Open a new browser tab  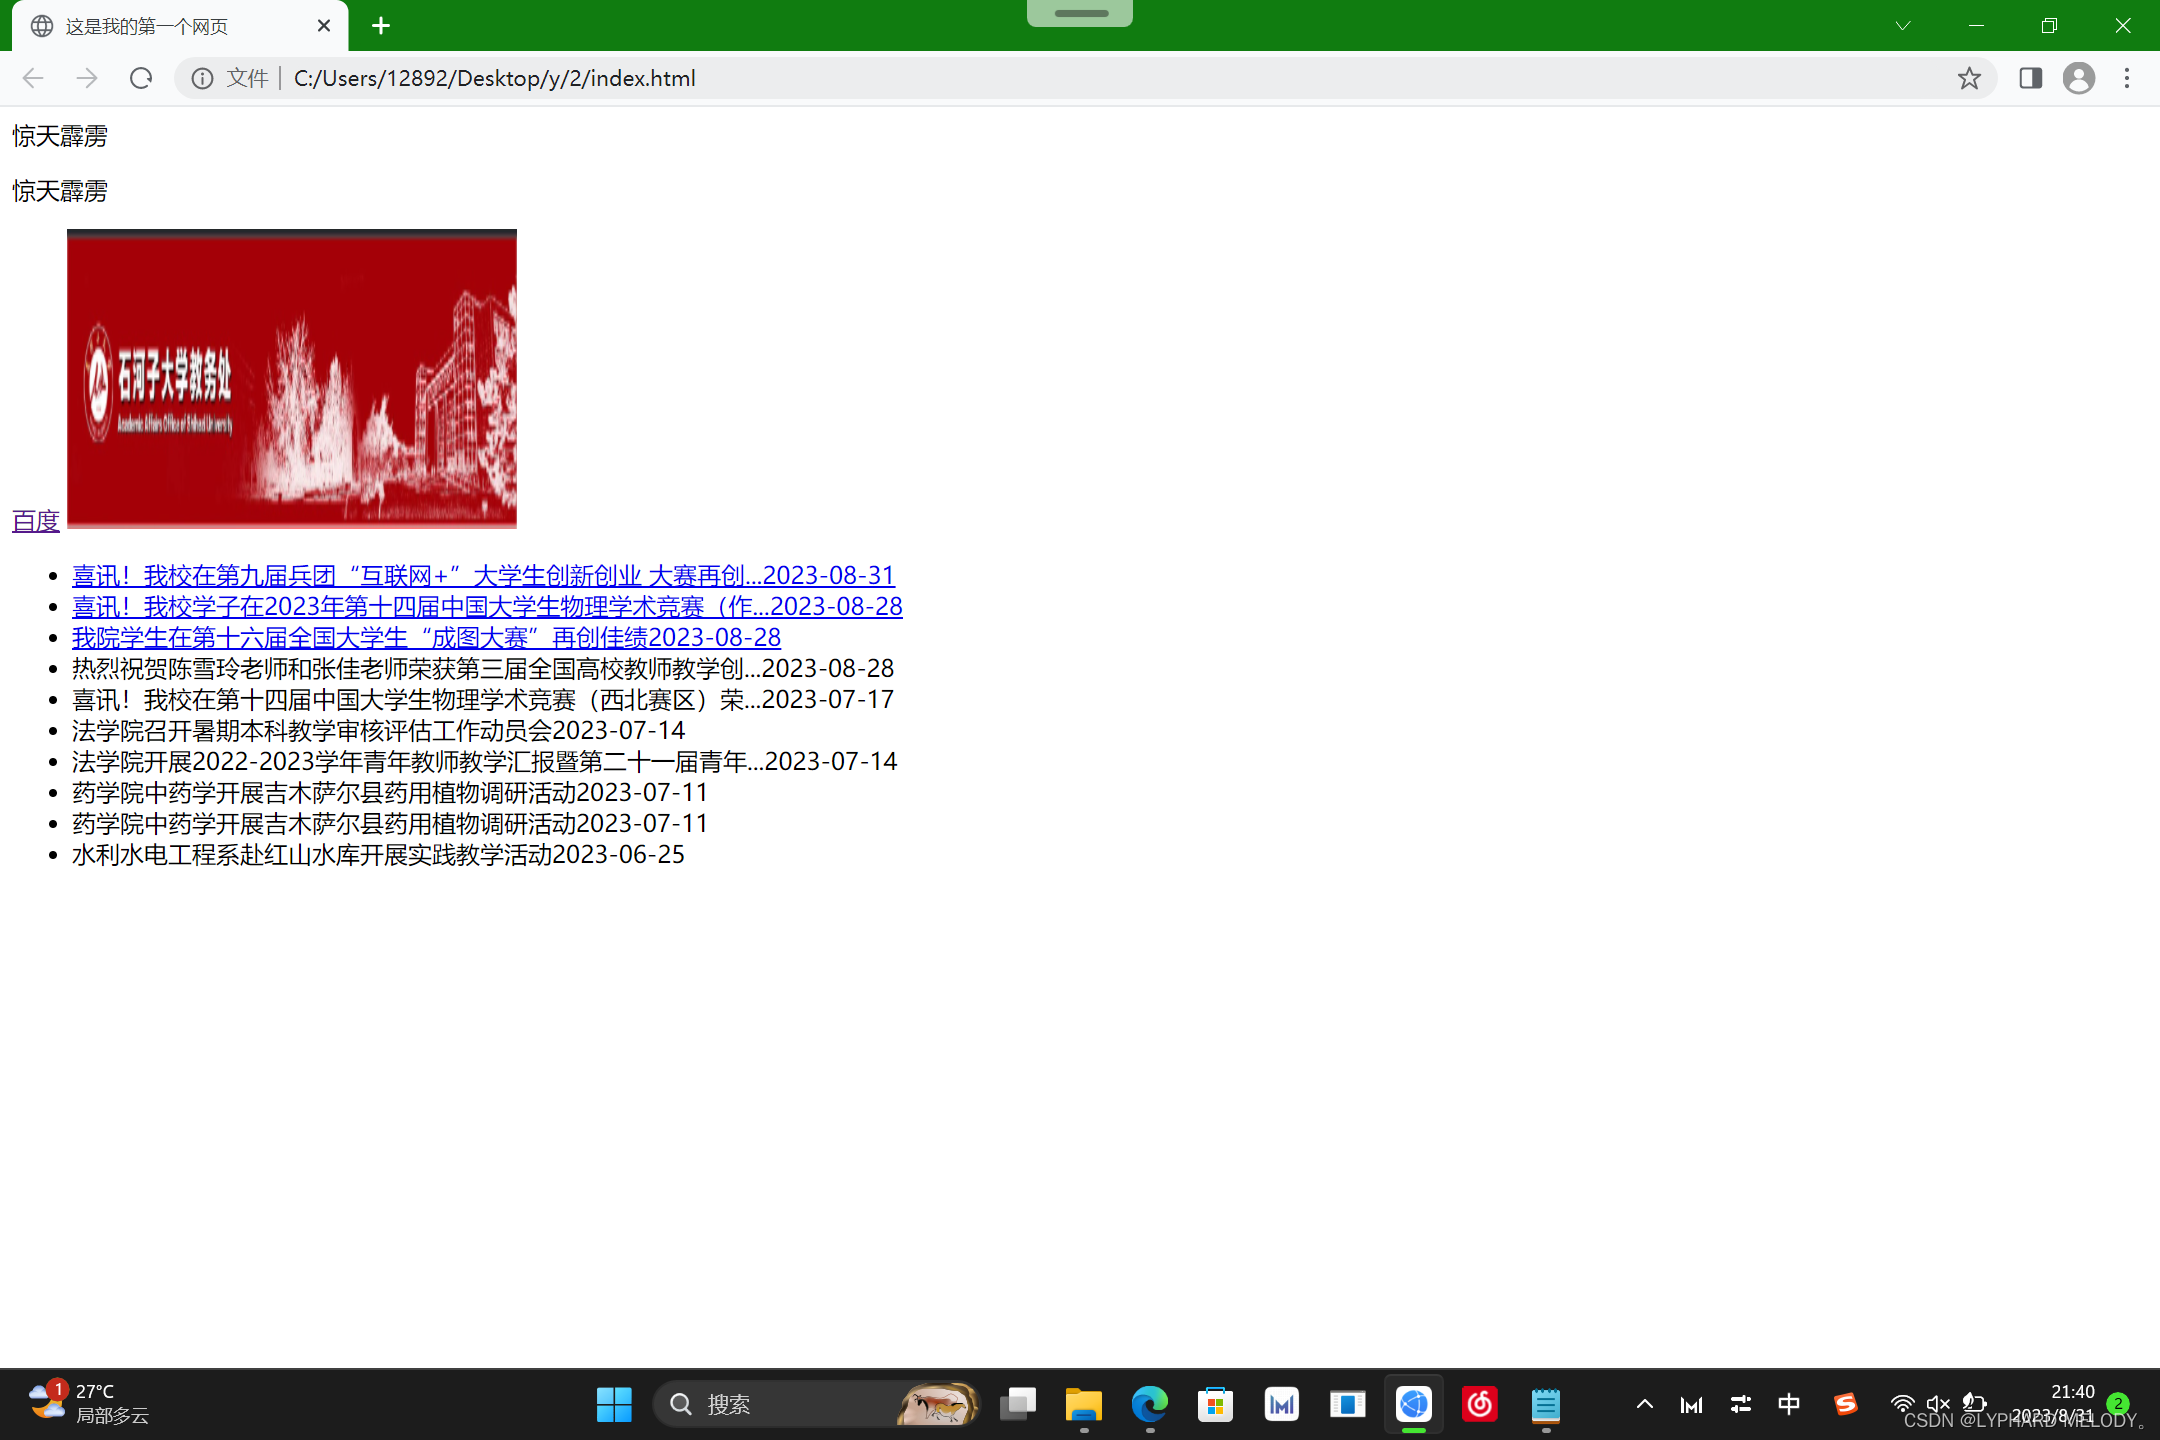click(381, 26)
